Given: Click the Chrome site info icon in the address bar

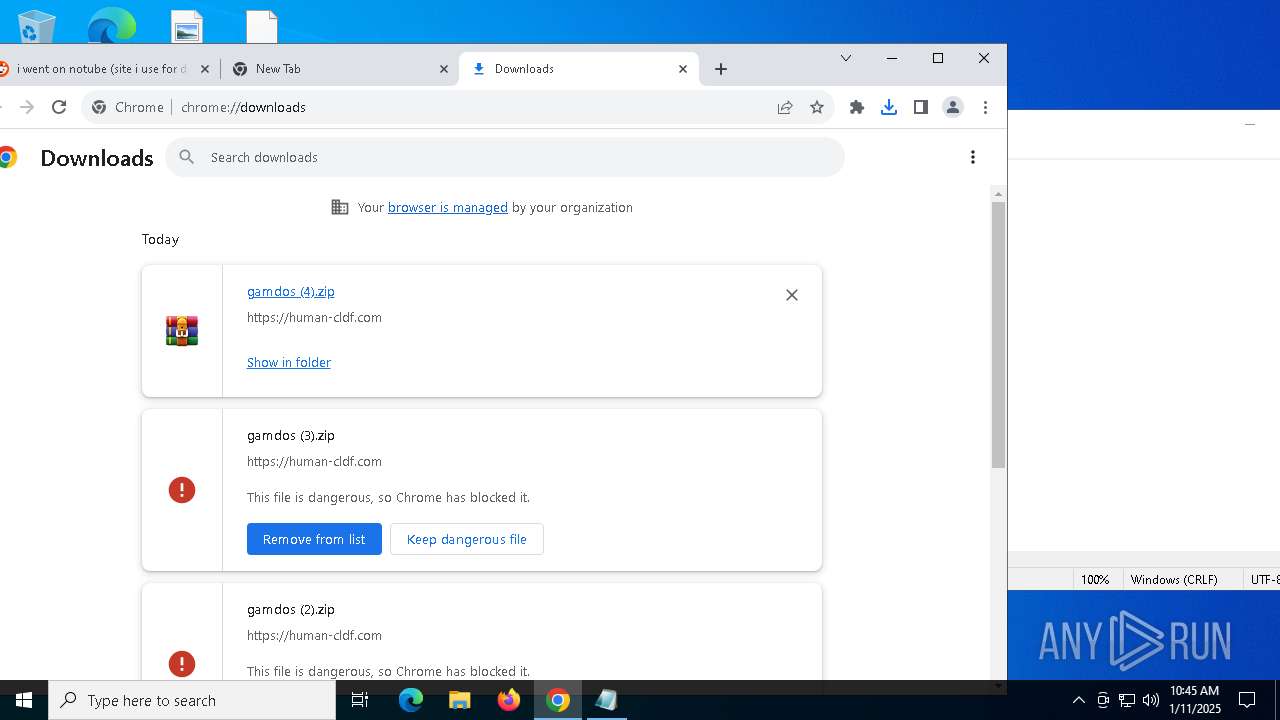Looking at the screenshot, I should coord(99,107).
